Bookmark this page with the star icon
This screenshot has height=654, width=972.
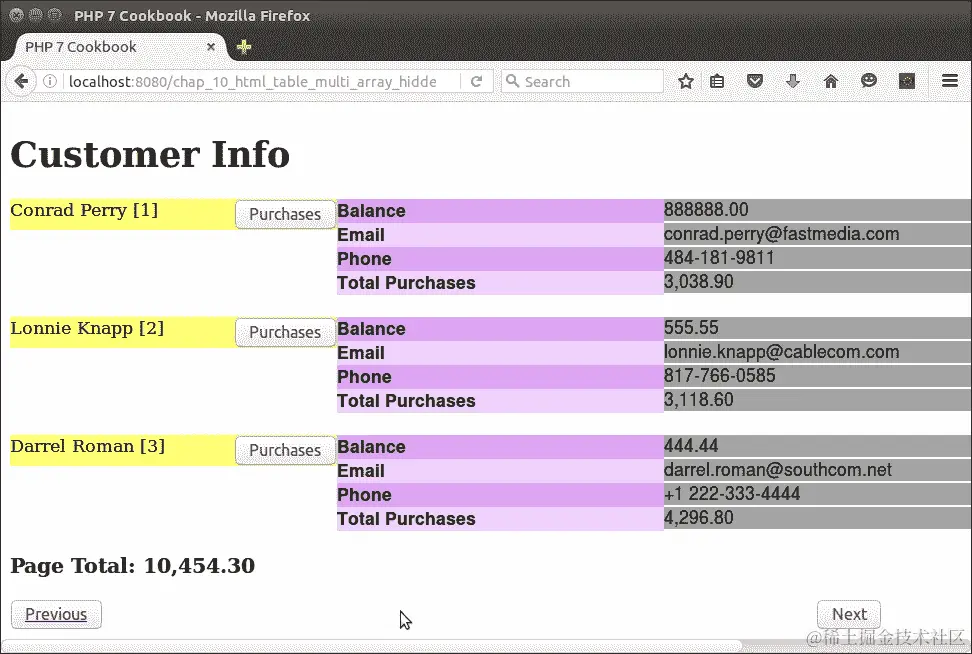click(685, 81)
